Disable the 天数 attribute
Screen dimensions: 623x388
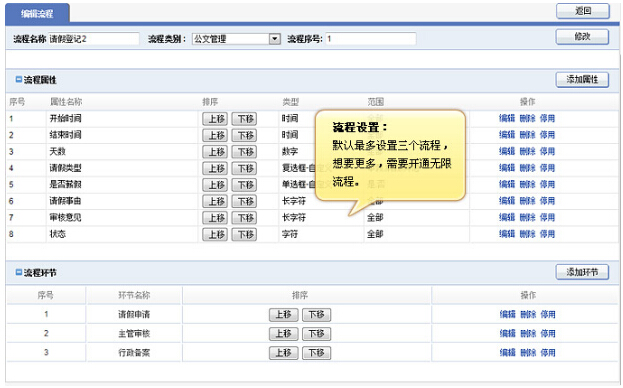pyautogui.click(x=547, y=151)
